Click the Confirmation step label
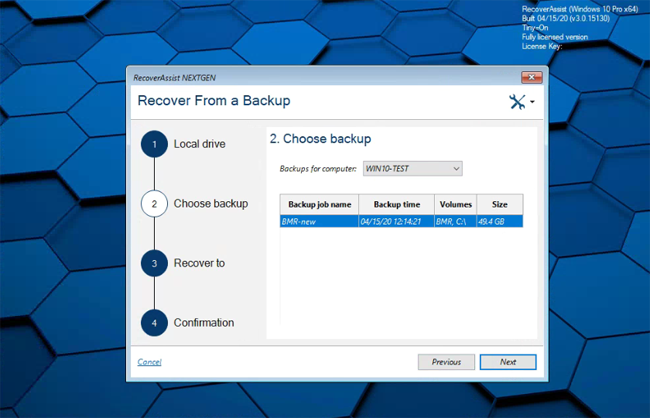This screenshot has height=418, width=650. (204, 323)
